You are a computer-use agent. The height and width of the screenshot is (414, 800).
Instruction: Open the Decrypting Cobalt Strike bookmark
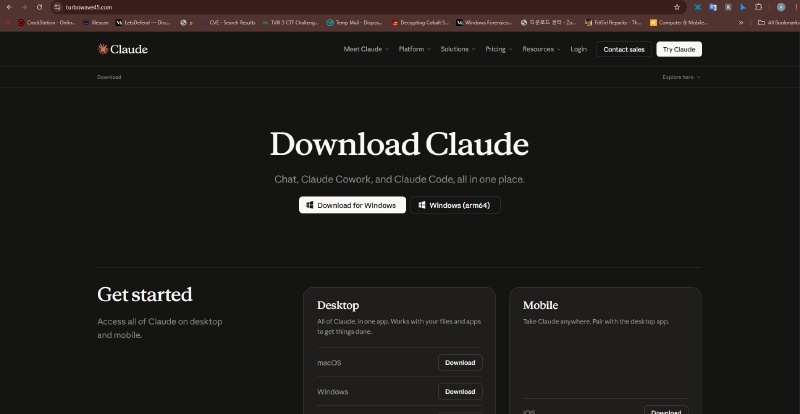pos(420,22)
